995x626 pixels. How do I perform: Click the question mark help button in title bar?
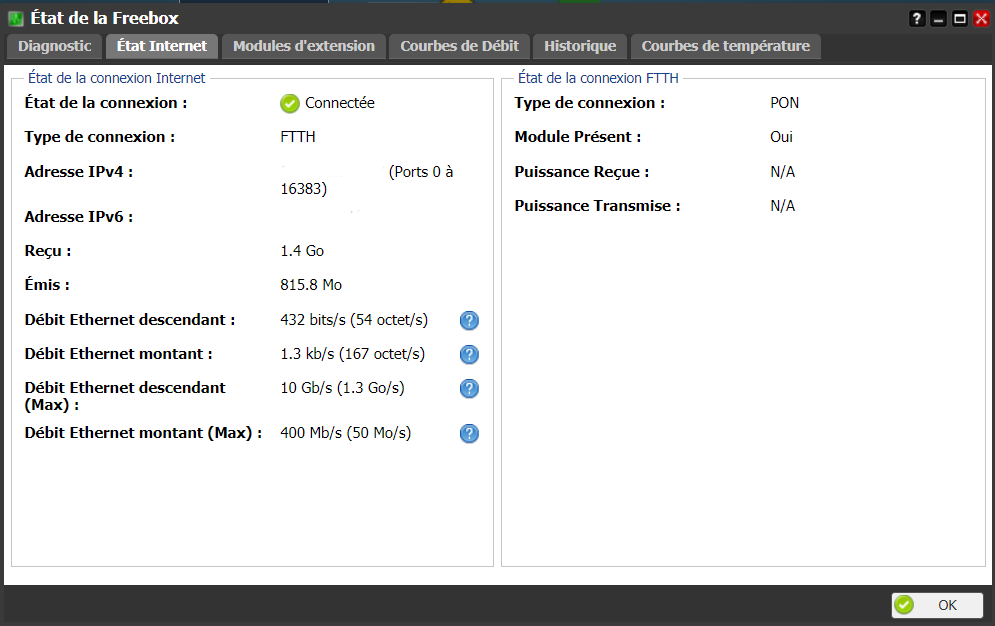(x=916, y=18)
